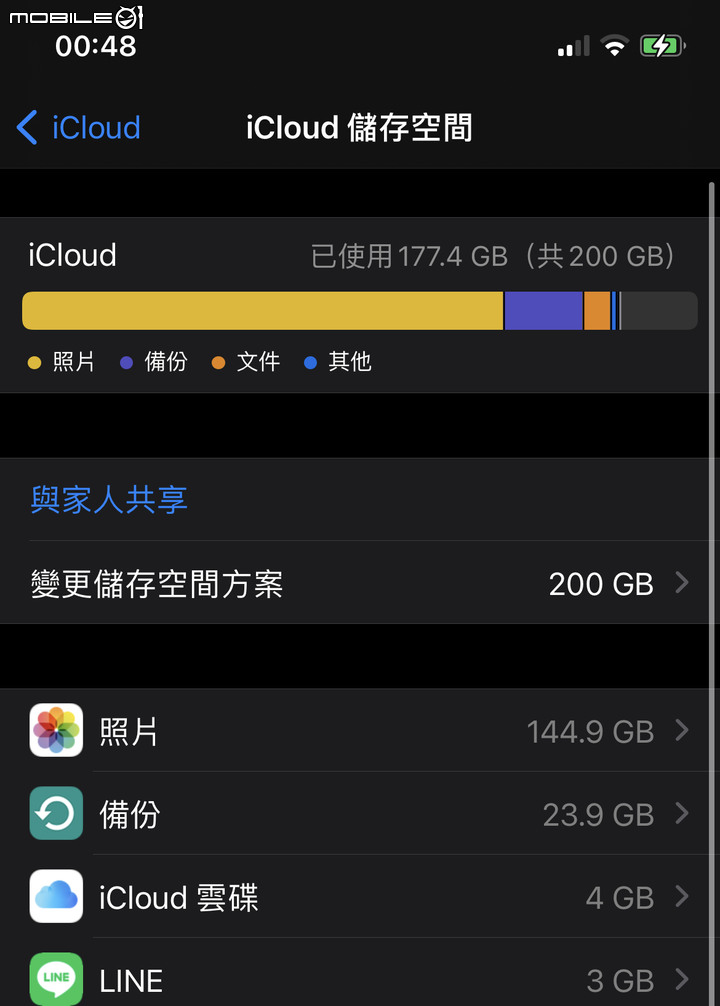Tap 與家人共享 link
Image resolution: width=720 pixels, height=1006 pixels.
[x=109, y=500]
